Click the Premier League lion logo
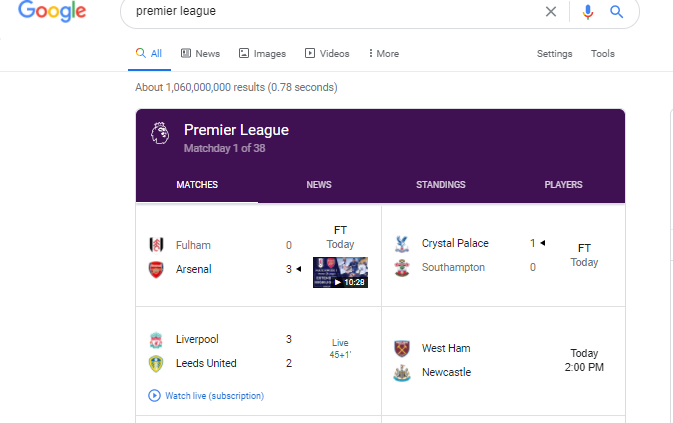The width and height of the screenshot is (673, 423). pos(160,133)
